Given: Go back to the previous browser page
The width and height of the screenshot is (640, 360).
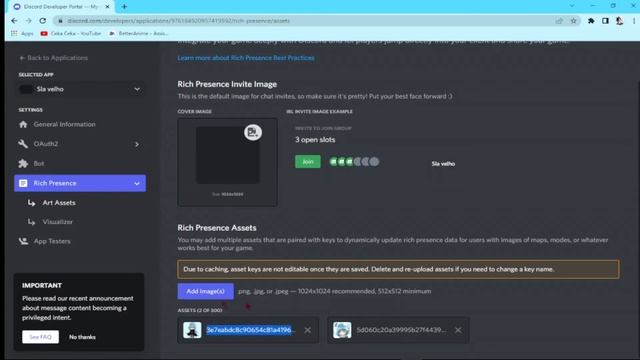Looking at the screenshot, I should pyautogui.click(x=15, y=21).
